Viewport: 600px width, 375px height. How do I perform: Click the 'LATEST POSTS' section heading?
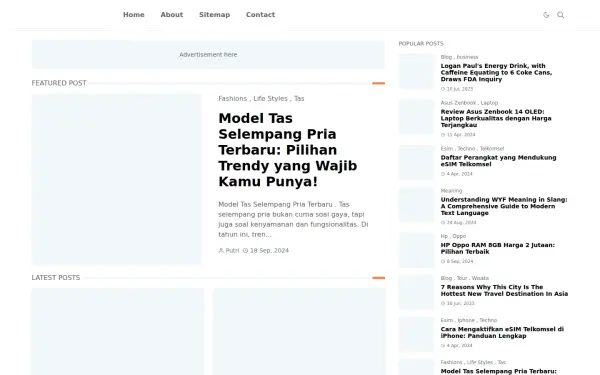[x=56, y=278]
